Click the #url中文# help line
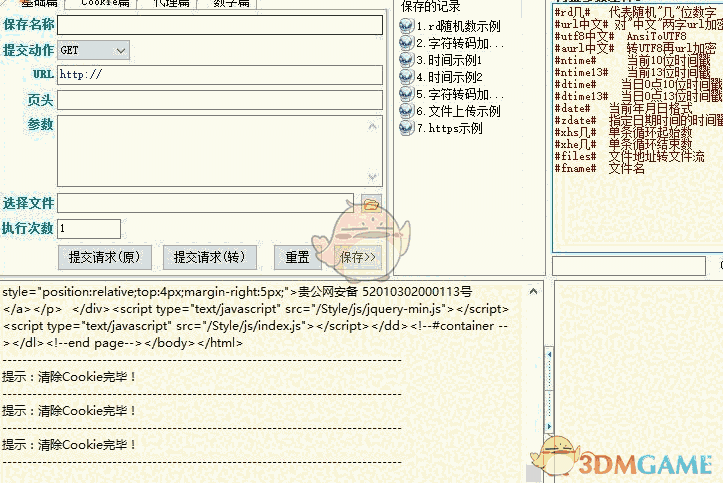Image resolution: width=723 pixels, height=483 pixels. tap(638, 24)
